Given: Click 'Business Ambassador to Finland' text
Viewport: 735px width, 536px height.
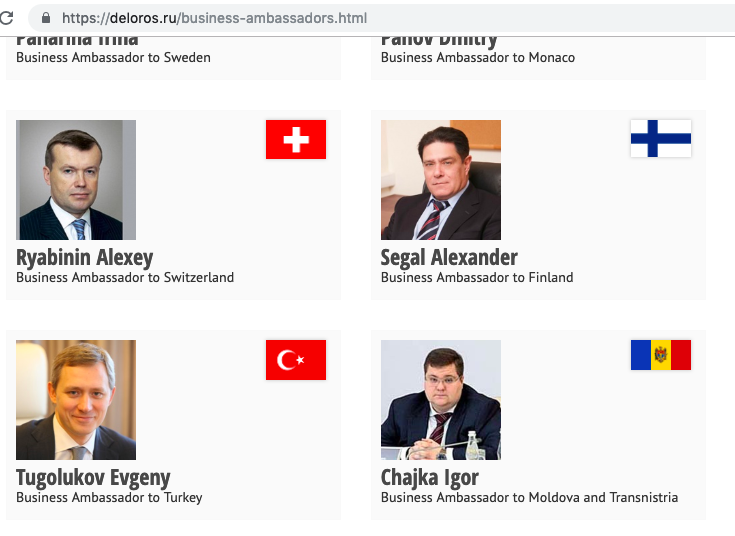Looking at the screenshot, I should tap(477, 277).
